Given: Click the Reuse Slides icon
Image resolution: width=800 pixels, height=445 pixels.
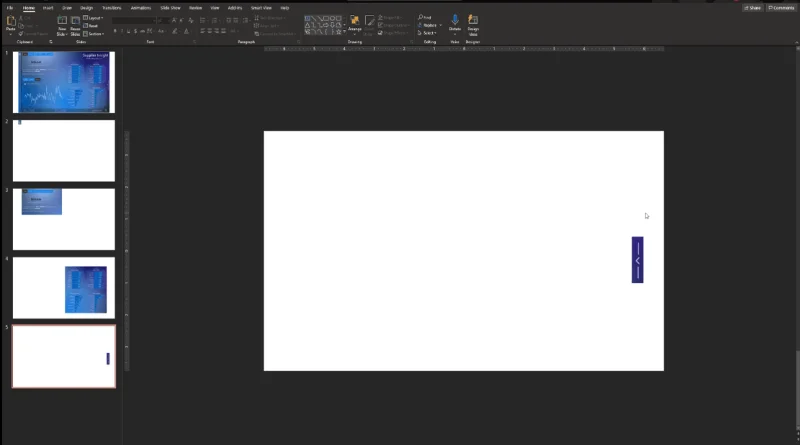Looking at the screenshot, I should (75, 20).
